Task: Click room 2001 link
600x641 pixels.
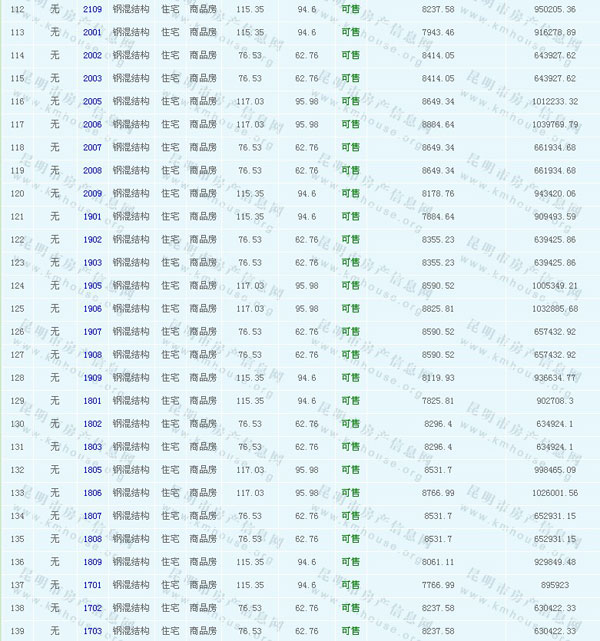Action: click(92, 32)
